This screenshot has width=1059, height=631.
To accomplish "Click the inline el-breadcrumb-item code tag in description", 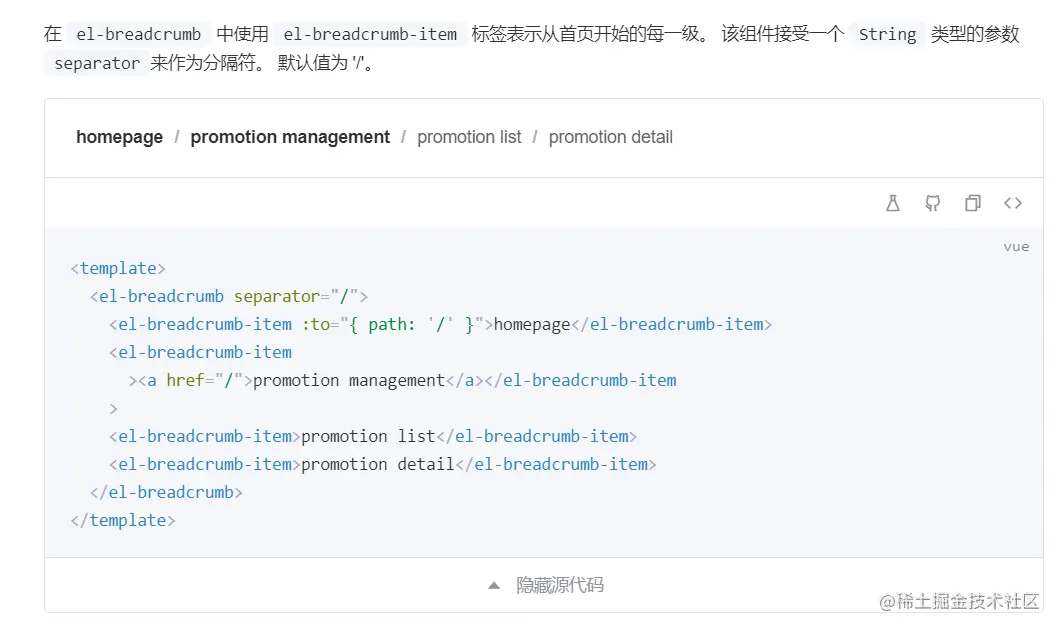I will [x=370, y=34].
